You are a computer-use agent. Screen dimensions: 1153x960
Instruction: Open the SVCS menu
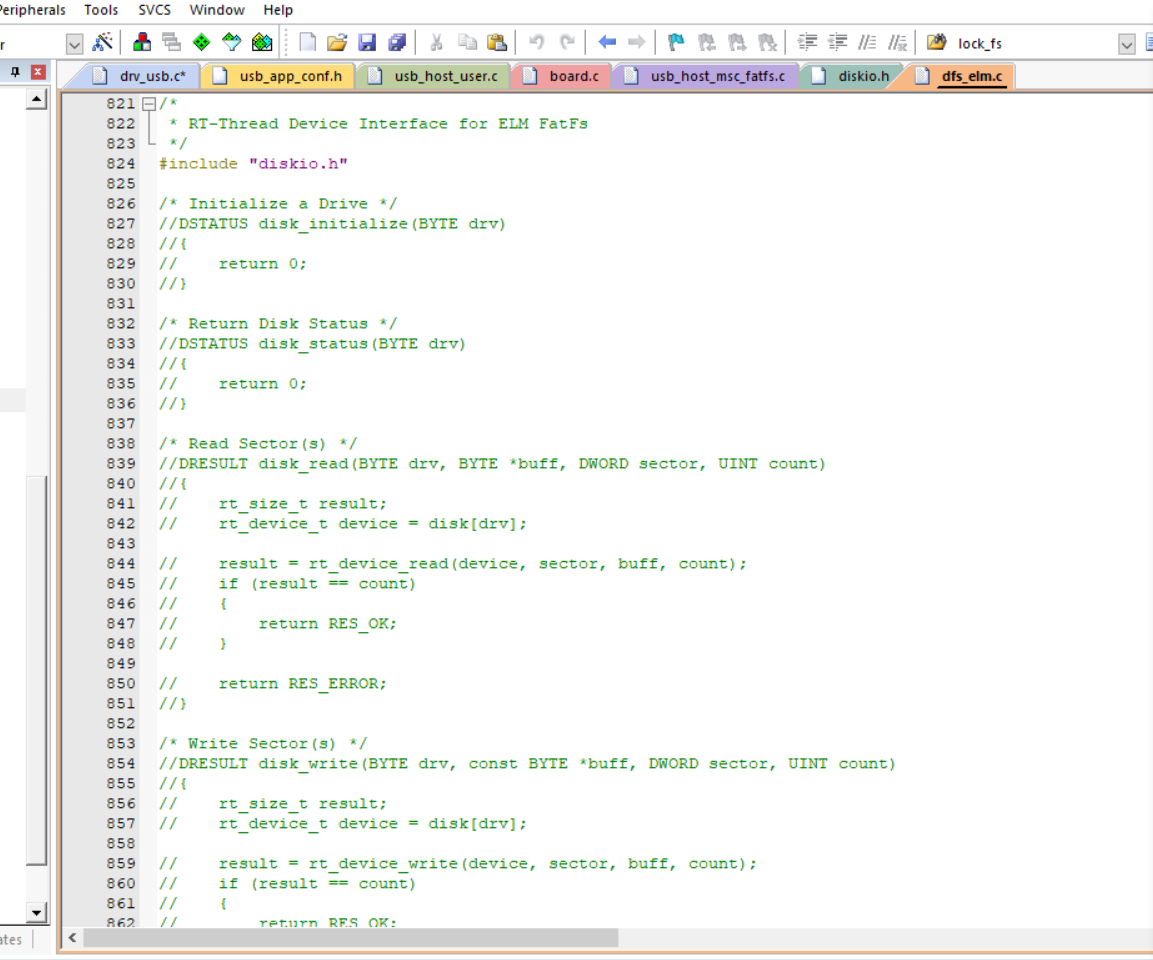[154, 10]
